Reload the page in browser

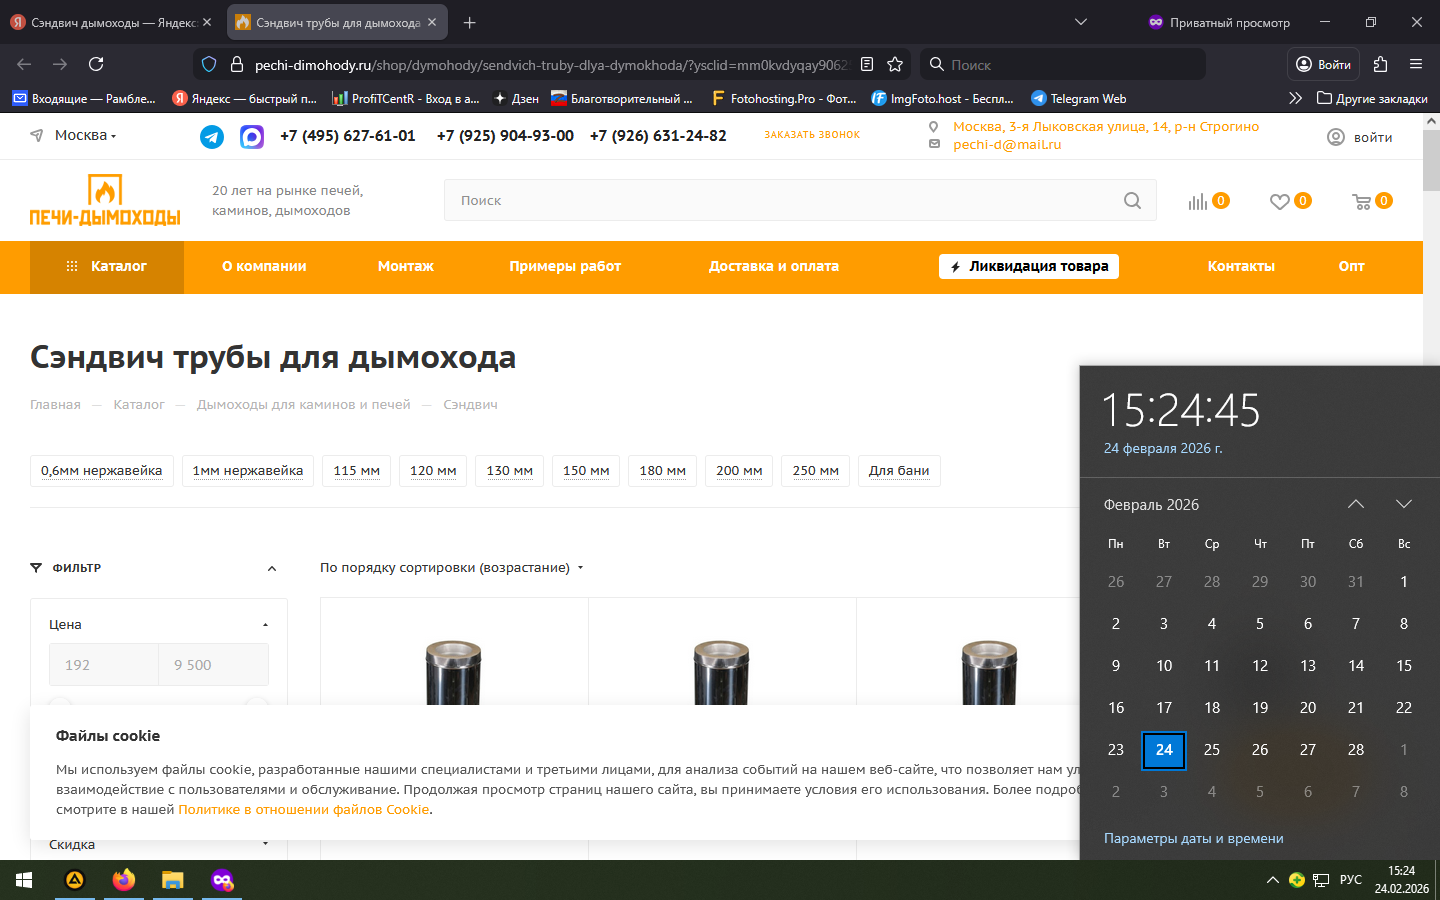click(96, 64)
